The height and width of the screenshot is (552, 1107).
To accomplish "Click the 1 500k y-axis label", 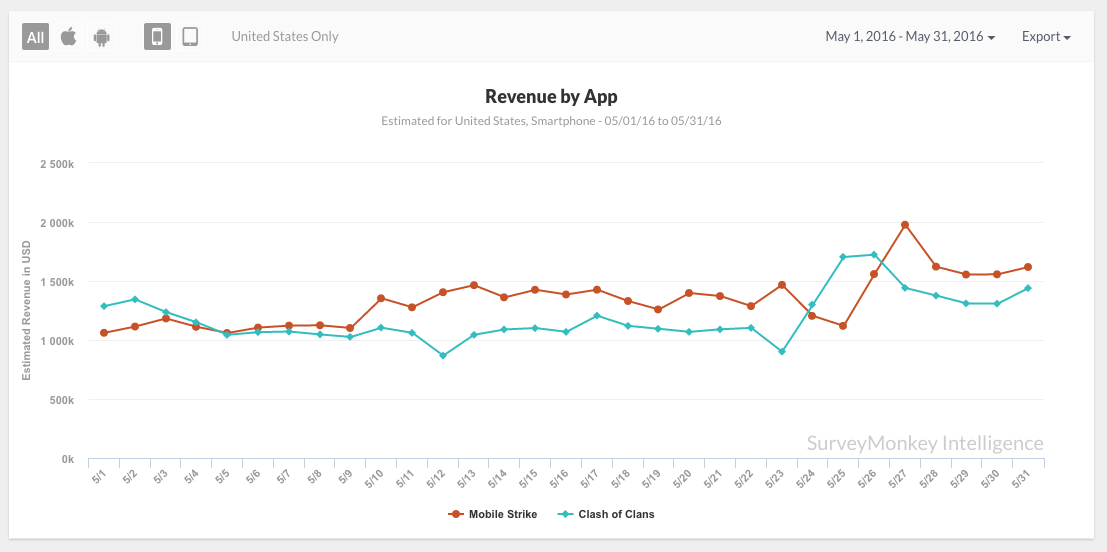I will (x=57, y=282).
